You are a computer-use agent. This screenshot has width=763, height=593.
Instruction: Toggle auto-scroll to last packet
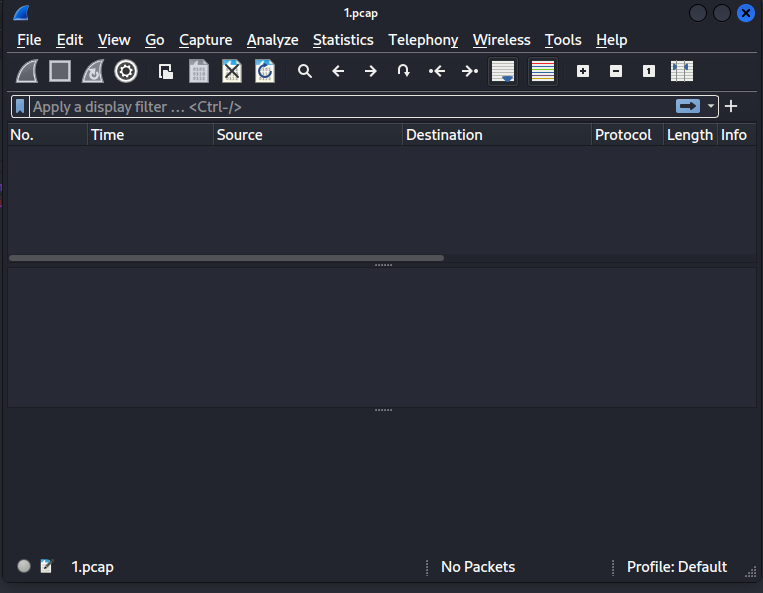(x=503, y=71)
